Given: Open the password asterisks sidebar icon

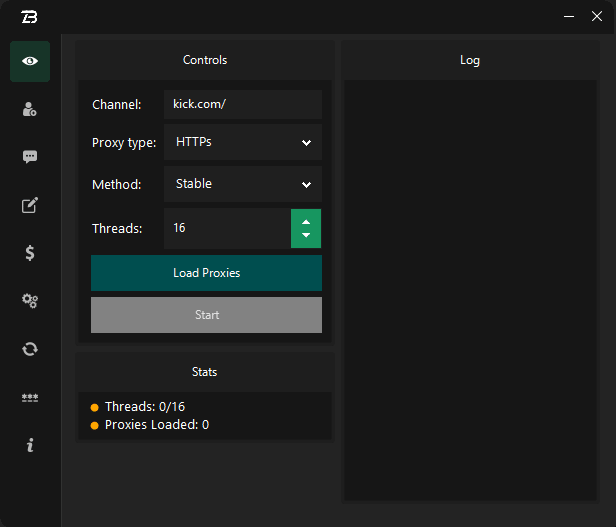Looking at the screenshot, I should [30, 397].
